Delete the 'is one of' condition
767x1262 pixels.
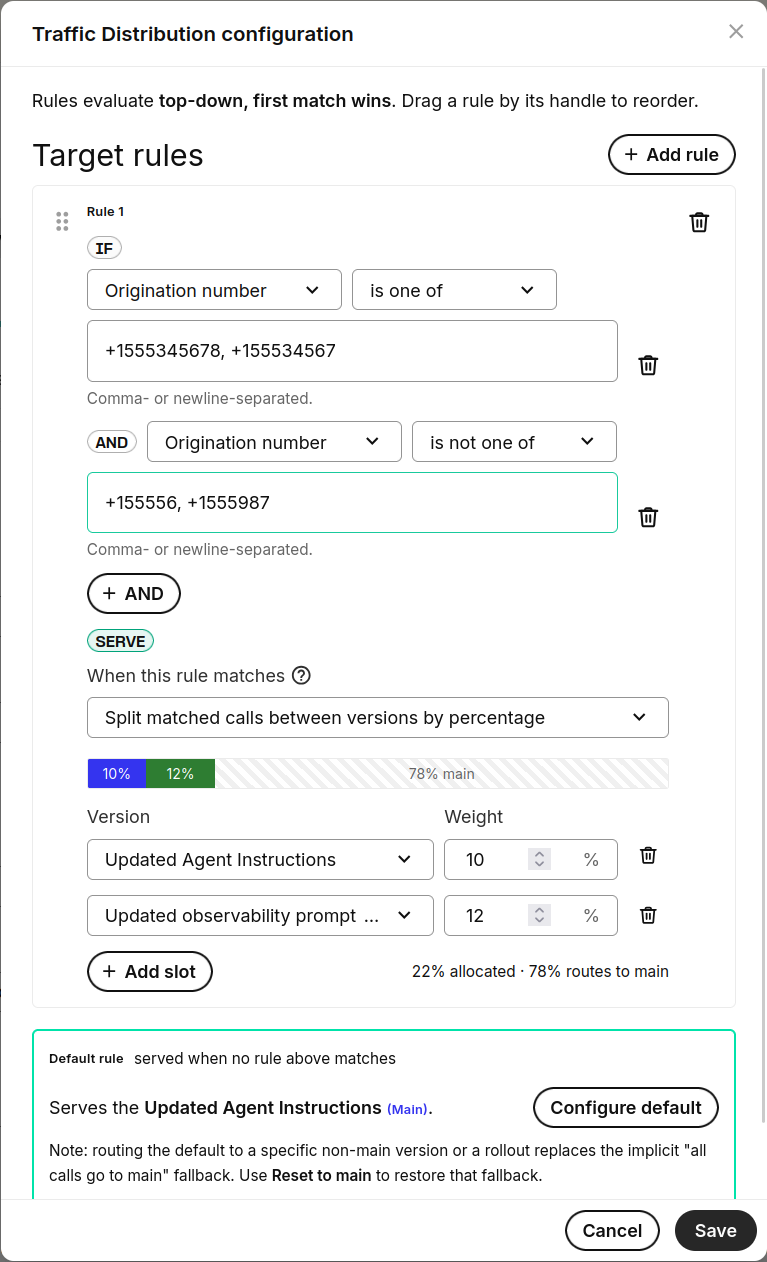(648, 365)
